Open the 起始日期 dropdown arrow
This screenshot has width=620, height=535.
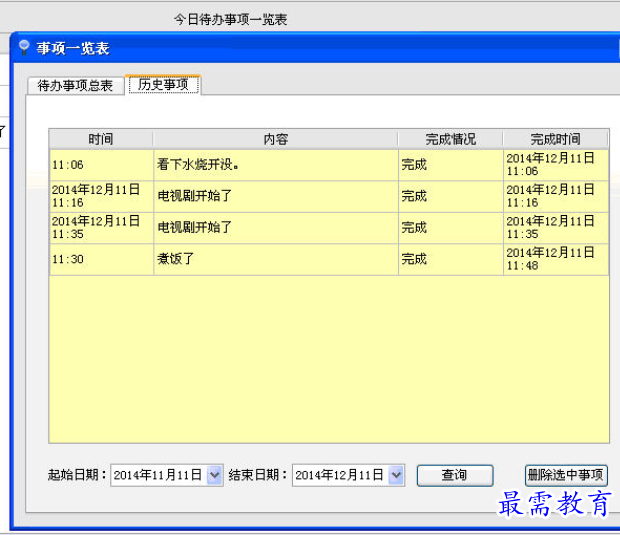[214, 476]
